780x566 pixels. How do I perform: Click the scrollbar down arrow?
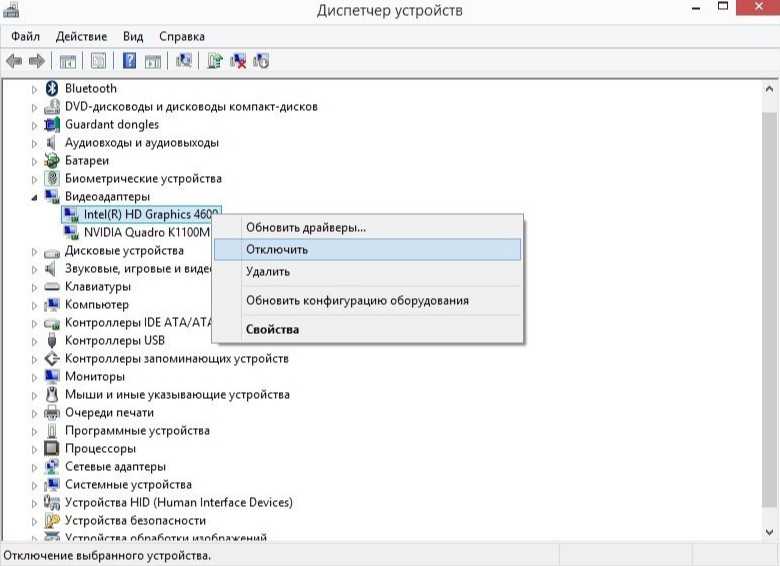[x=769, y=532]
